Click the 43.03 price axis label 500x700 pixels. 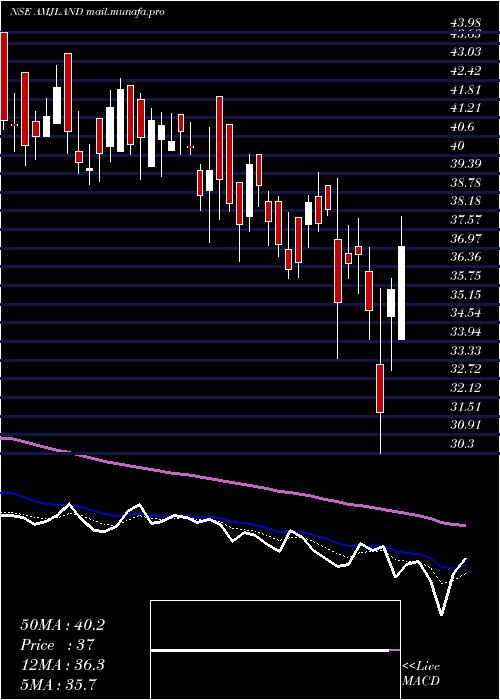coord(466,52)
